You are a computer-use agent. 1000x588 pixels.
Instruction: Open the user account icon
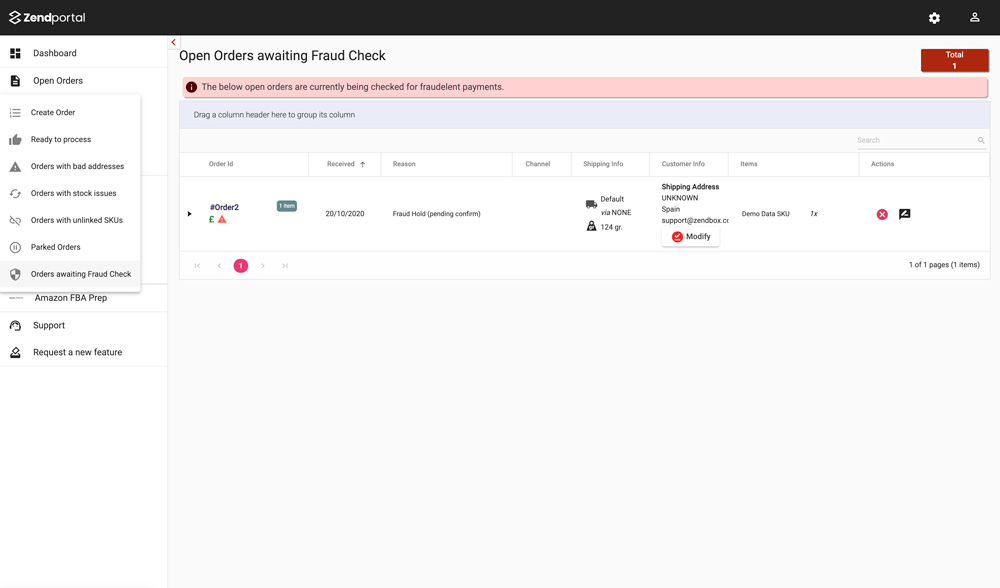click(x=974, y=18)
